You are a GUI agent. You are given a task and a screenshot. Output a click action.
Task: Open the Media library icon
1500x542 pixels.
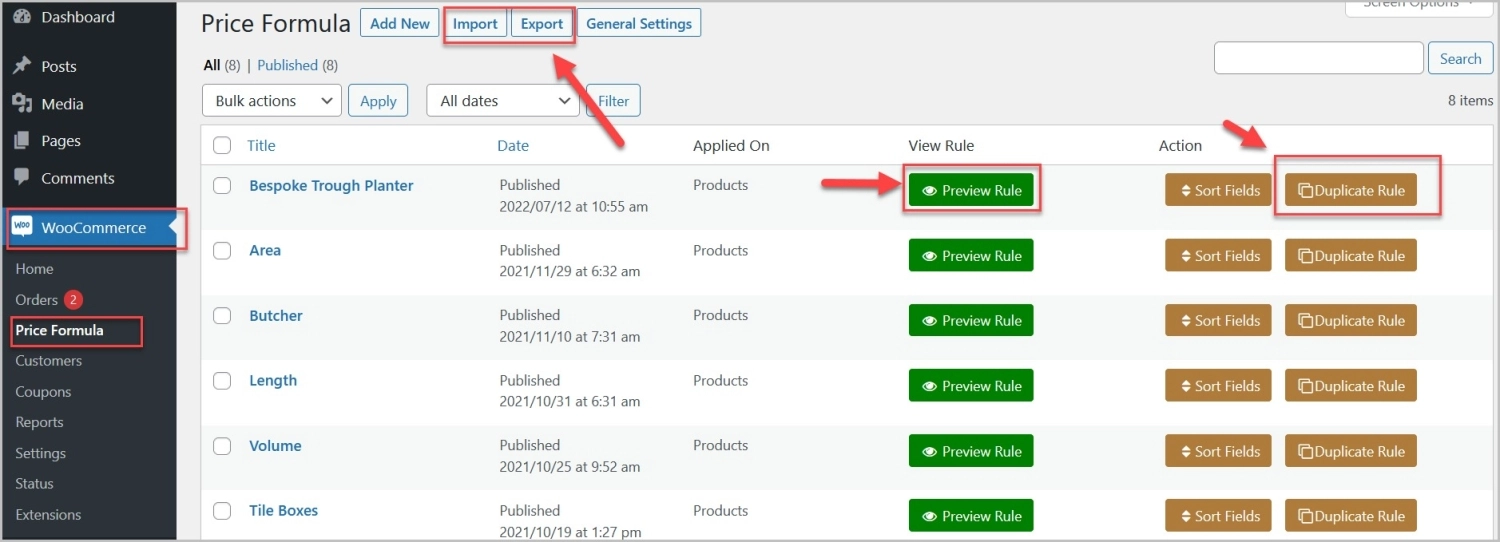pos(21,104)
